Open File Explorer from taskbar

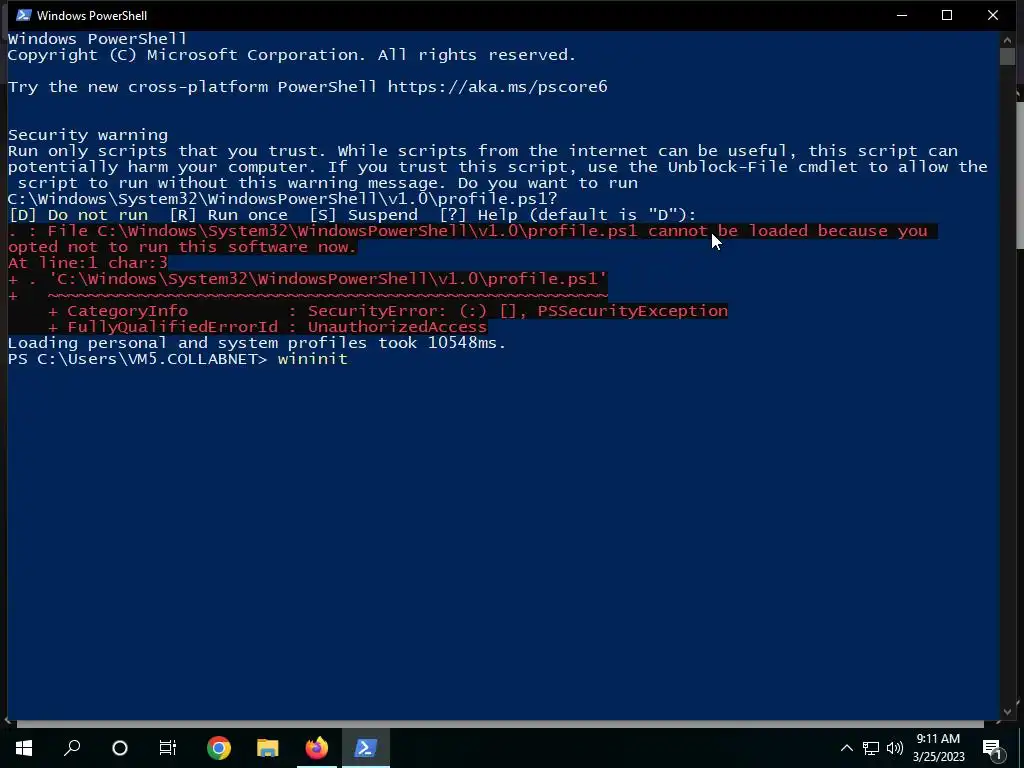pos(268,748)
